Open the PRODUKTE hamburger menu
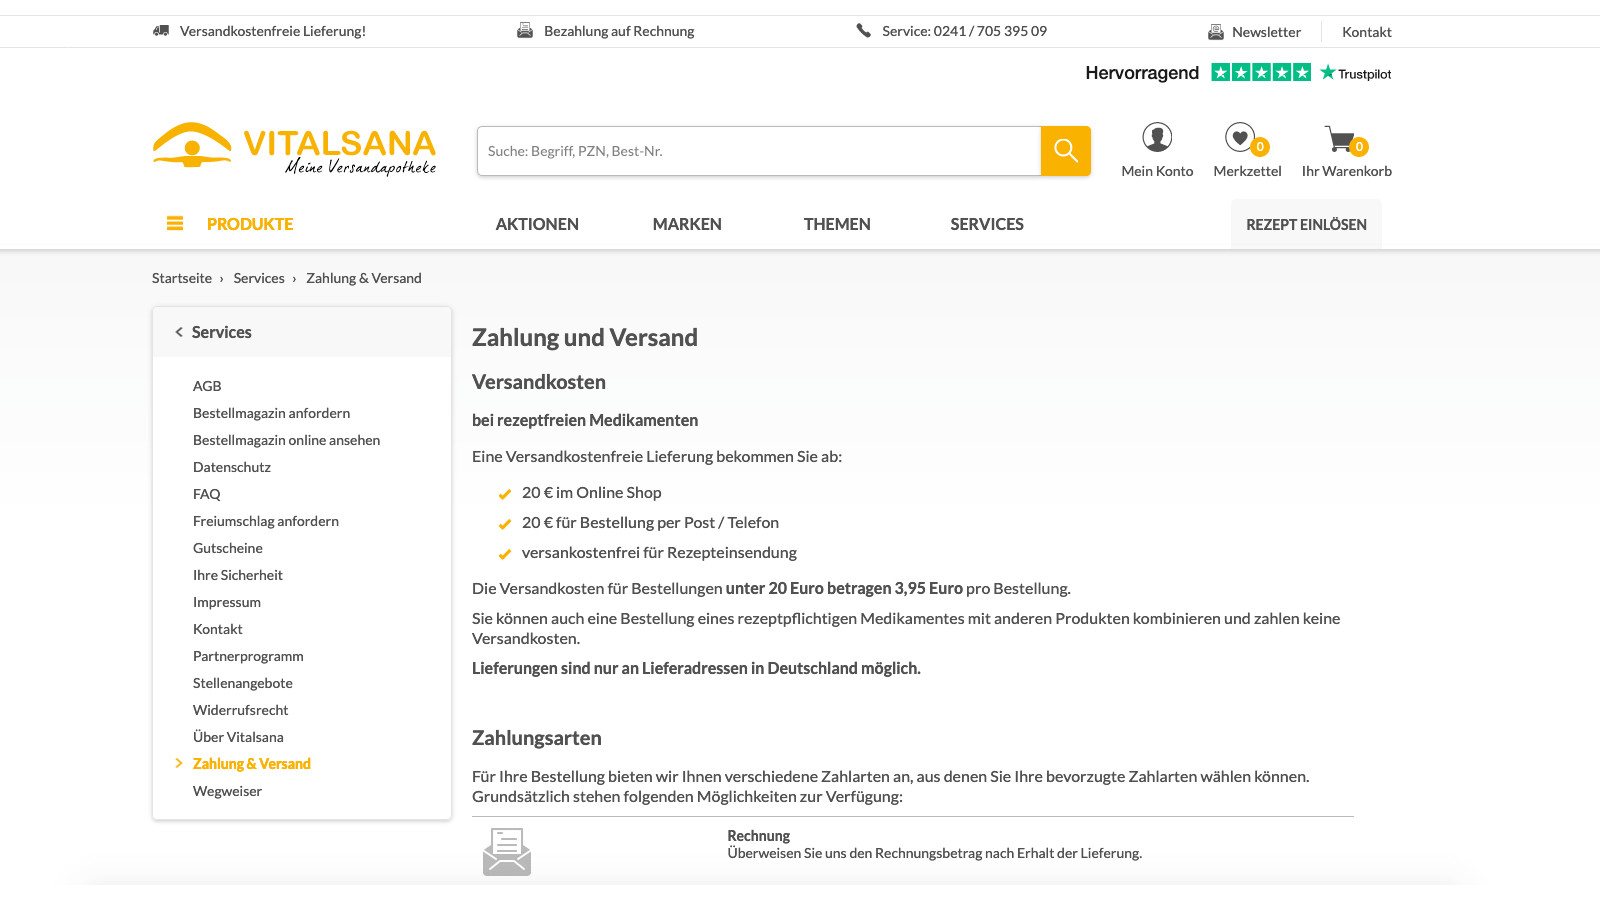Viewport: 1600px width, 900px height. [x=175, y=224]
